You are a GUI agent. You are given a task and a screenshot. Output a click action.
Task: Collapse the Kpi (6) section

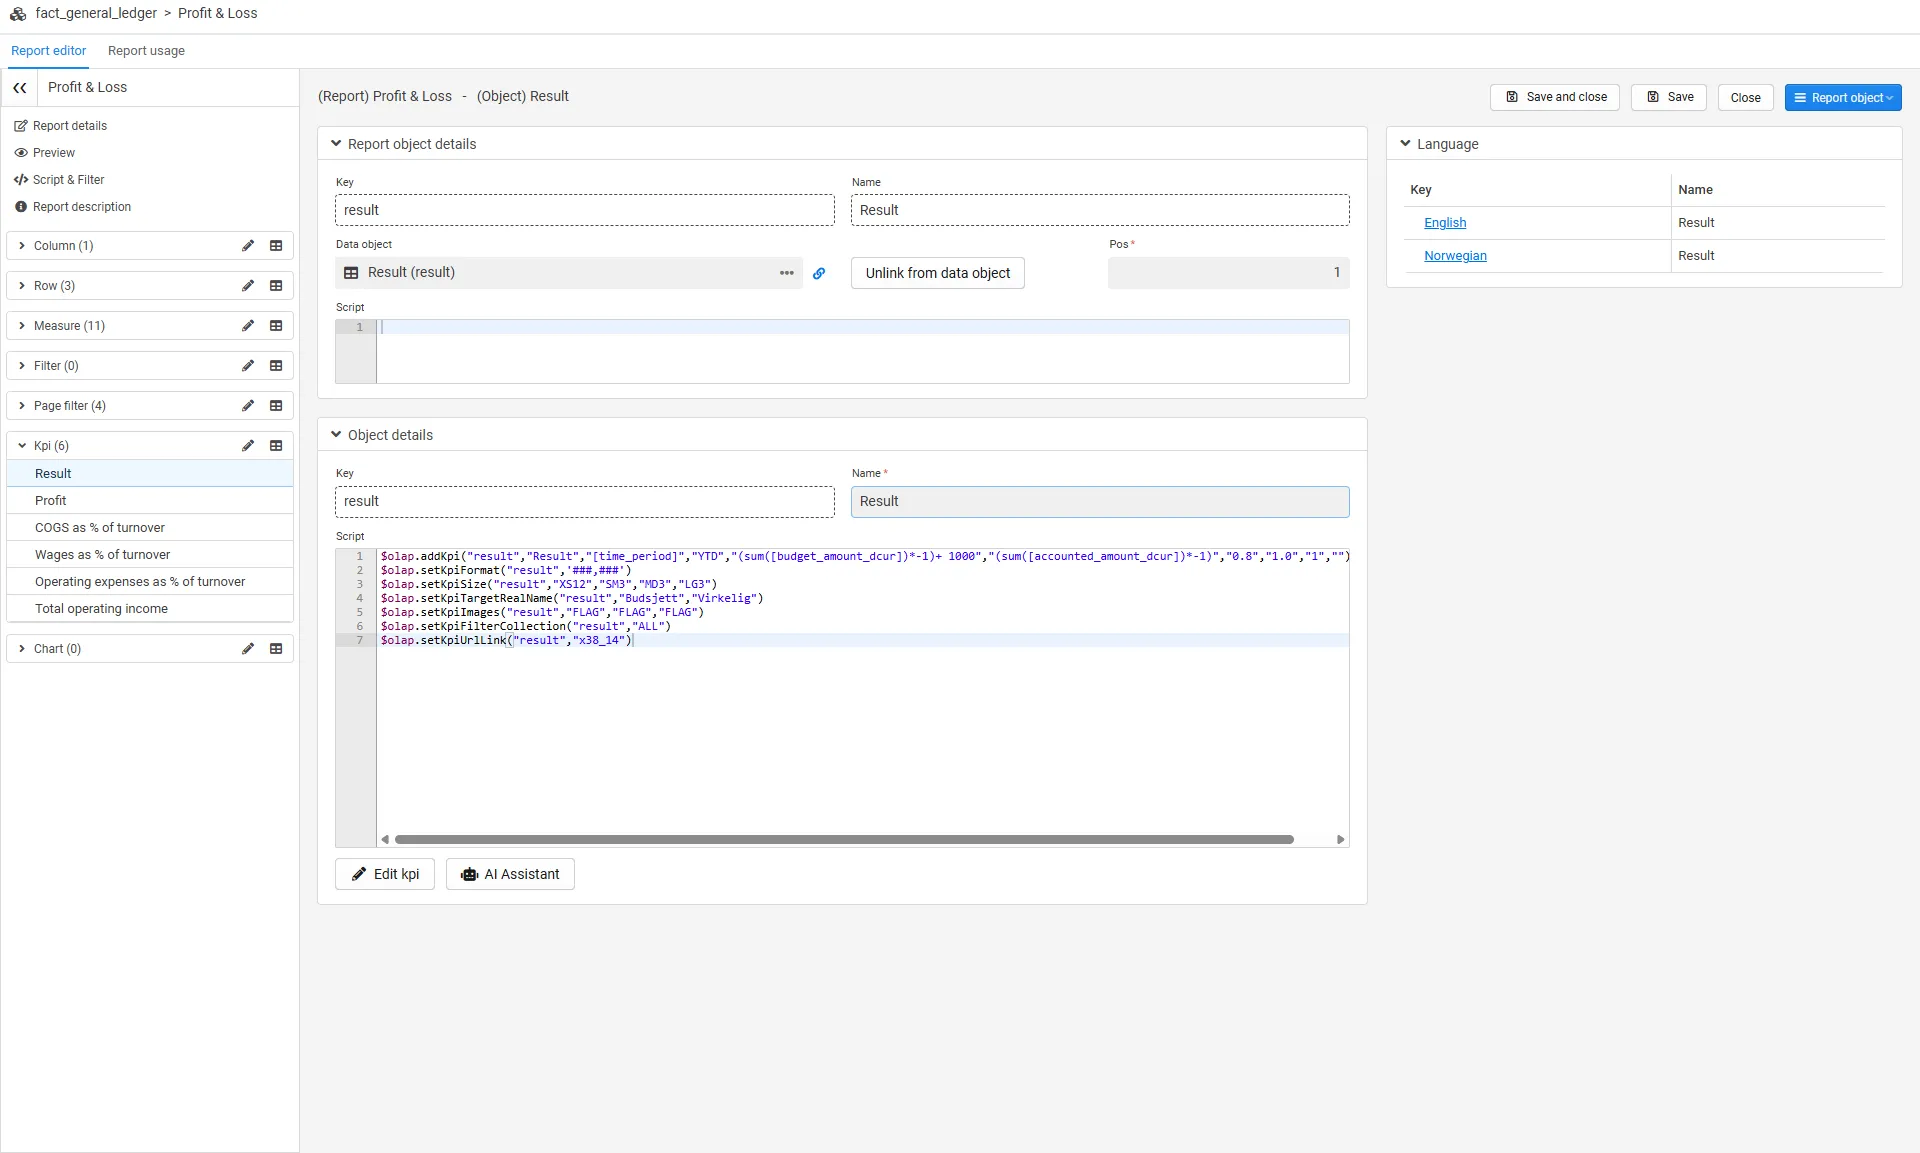[x=22, y=446]
